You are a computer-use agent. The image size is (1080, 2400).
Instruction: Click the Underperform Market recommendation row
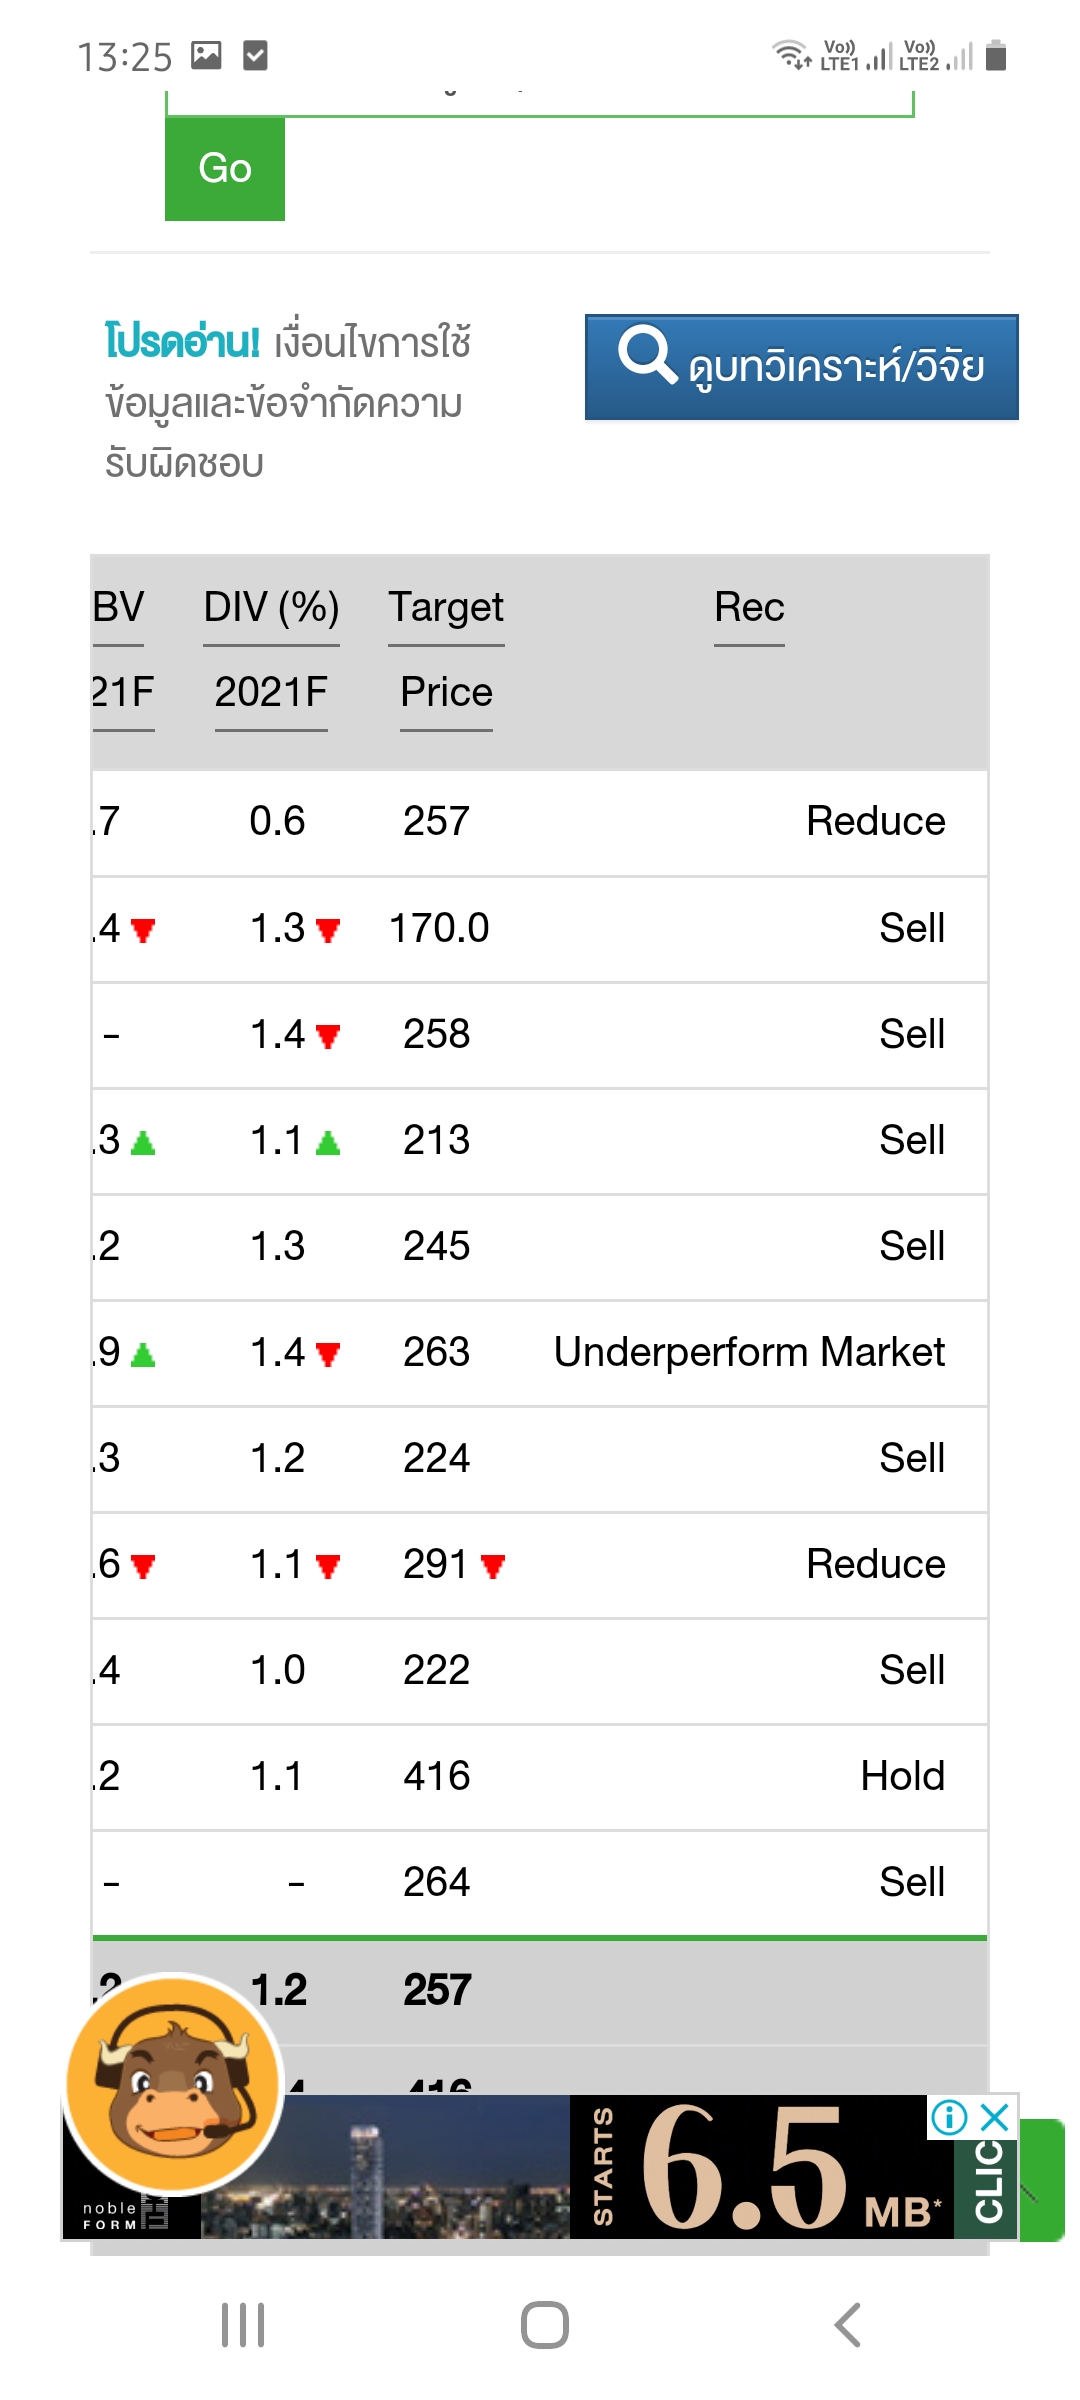748,1352
